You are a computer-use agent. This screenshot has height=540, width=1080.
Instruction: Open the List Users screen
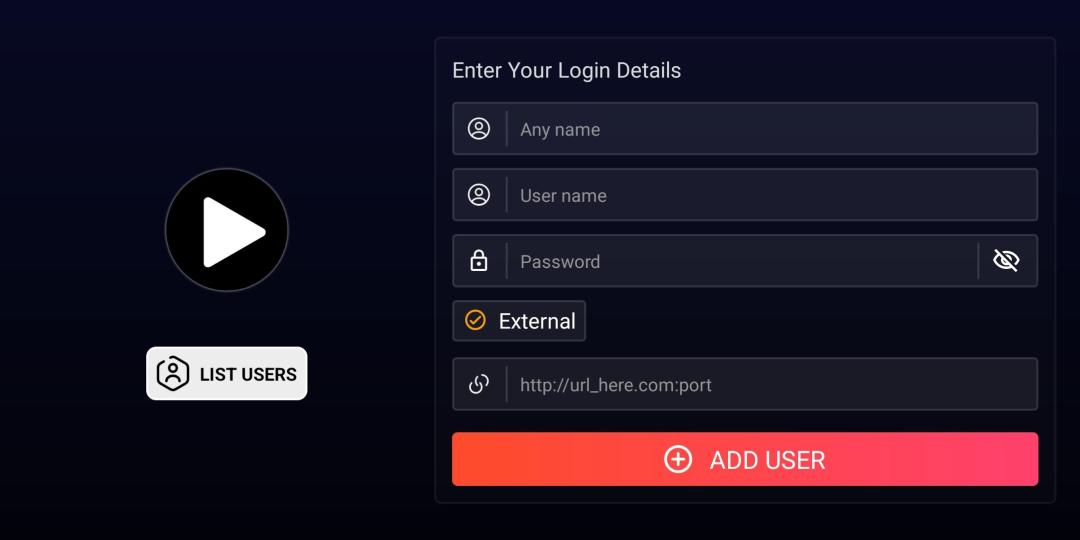pos(227,373)
